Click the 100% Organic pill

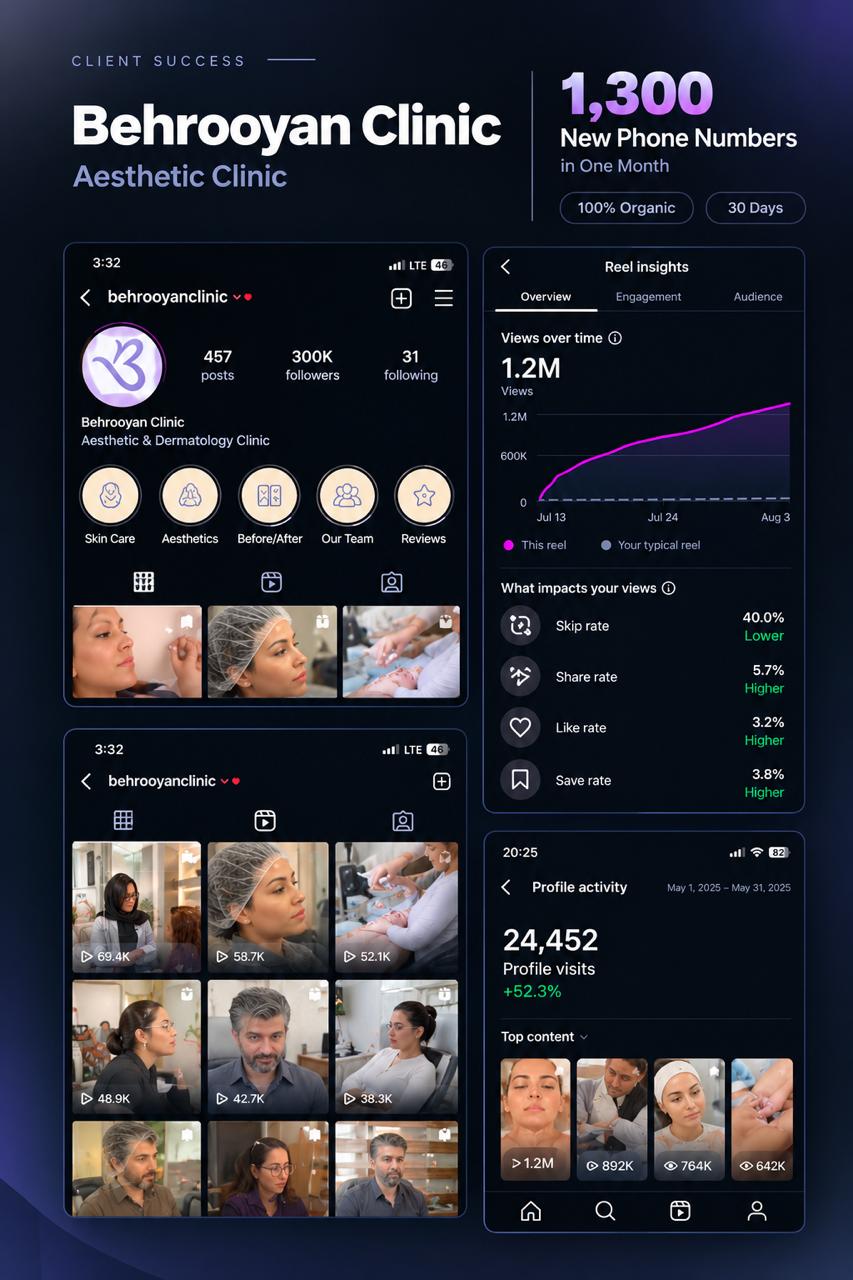tap(627, 208)
